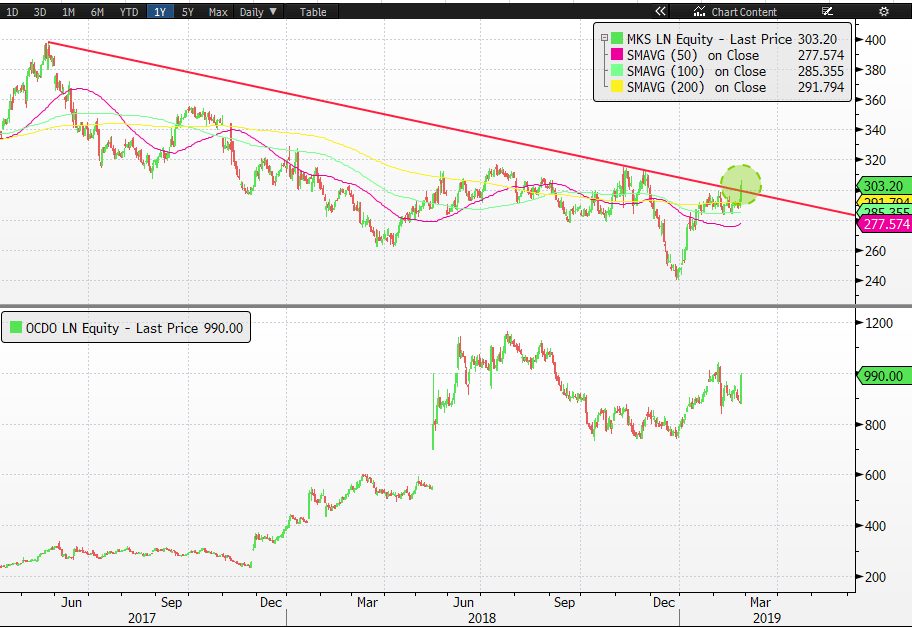Switch to the 6M range tab

coord(97,12)
